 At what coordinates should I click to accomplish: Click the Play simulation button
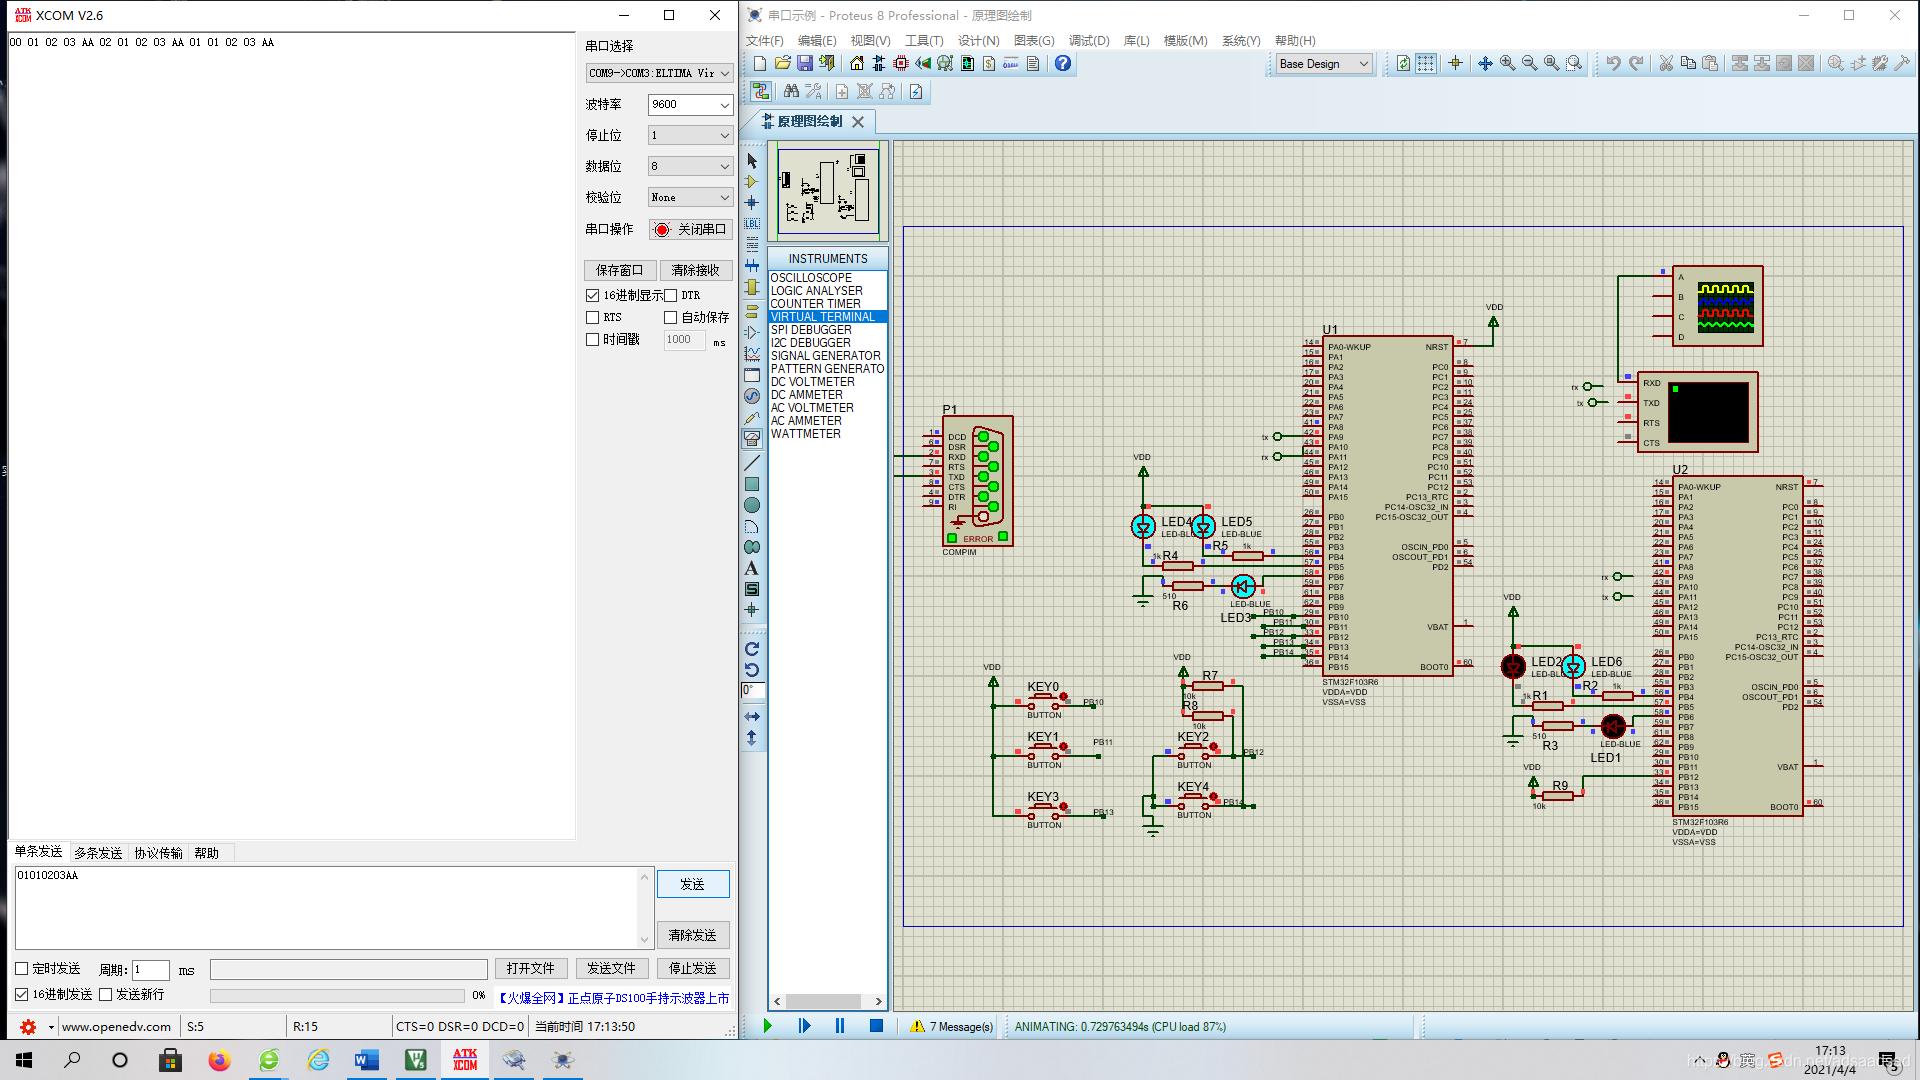768,1026
